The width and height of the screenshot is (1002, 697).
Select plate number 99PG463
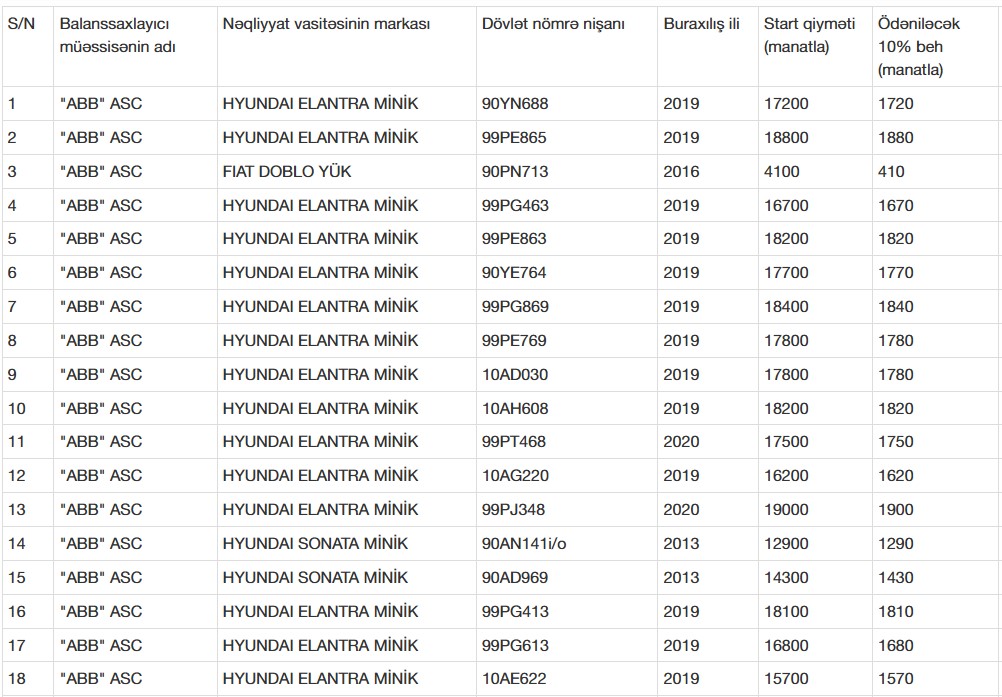515,205
